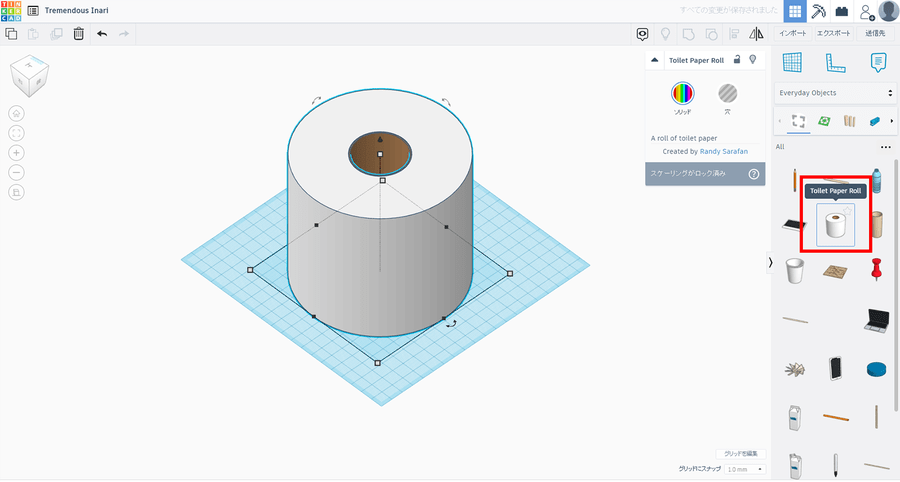Click the Import button

point(795,33)
